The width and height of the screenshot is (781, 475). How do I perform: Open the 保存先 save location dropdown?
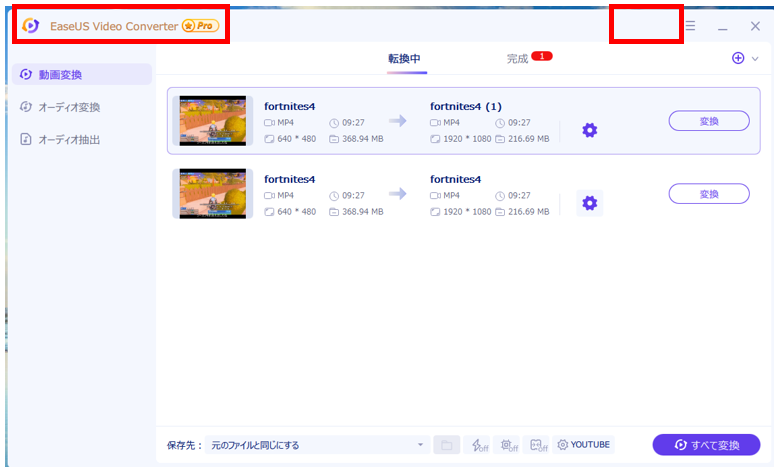click(x=317, y=445)
